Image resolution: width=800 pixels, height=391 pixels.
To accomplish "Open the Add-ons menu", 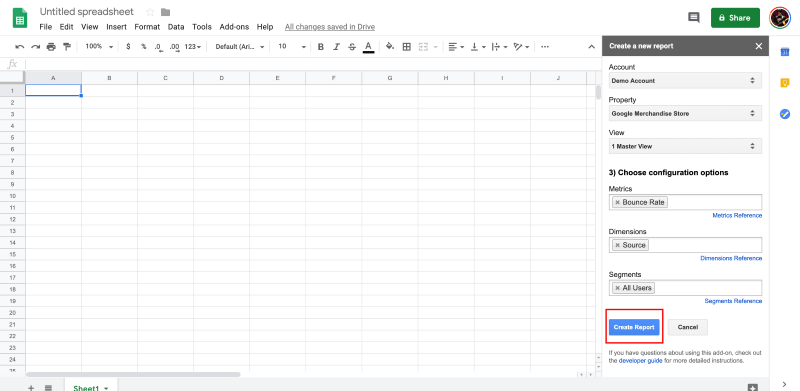I will pyautogui.click(x=235, y=27).
